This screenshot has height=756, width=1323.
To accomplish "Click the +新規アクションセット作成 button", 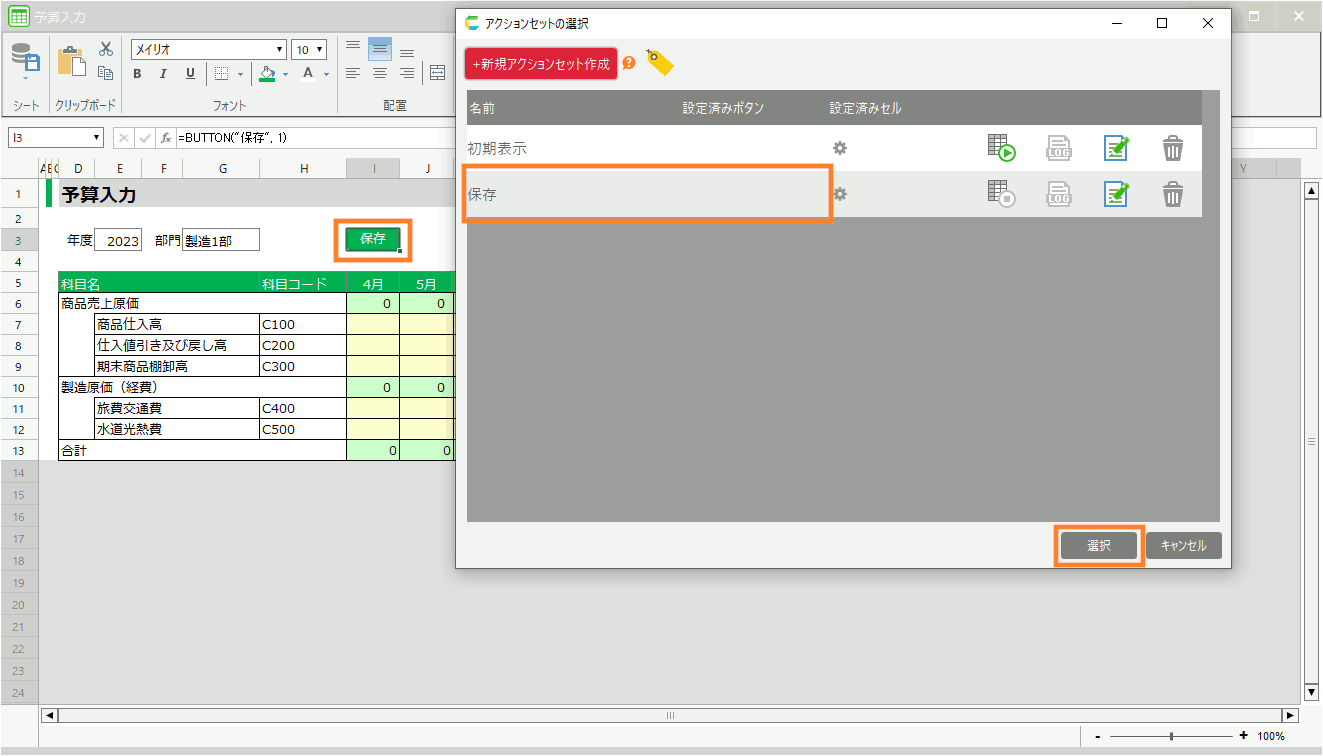I will coord(541,63).
